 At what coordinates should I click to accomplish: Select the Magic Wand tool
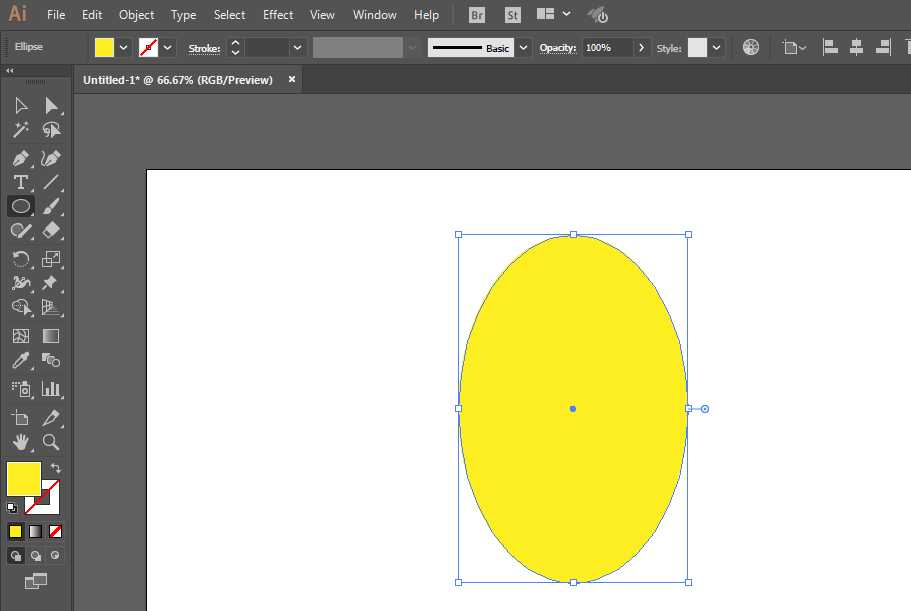20,130
